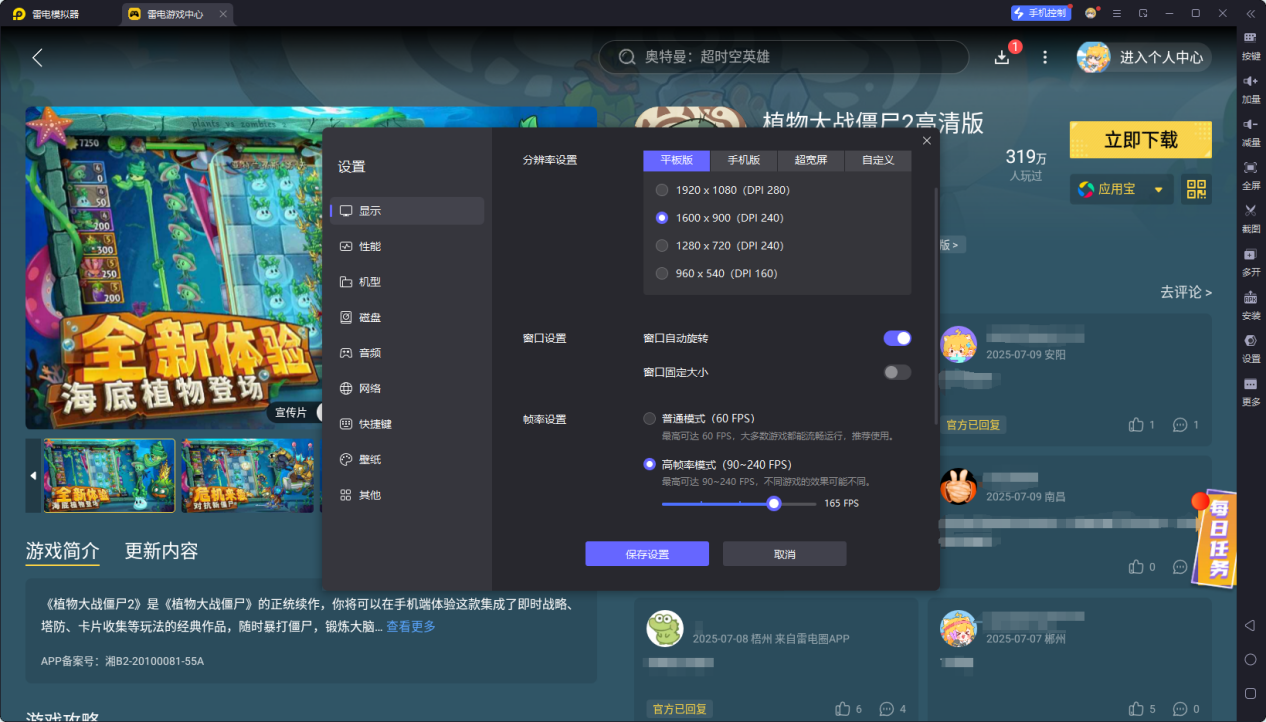Go back with the arrow in game center
The width and height of the screenshot is (1266, 722).
point(37,57)
